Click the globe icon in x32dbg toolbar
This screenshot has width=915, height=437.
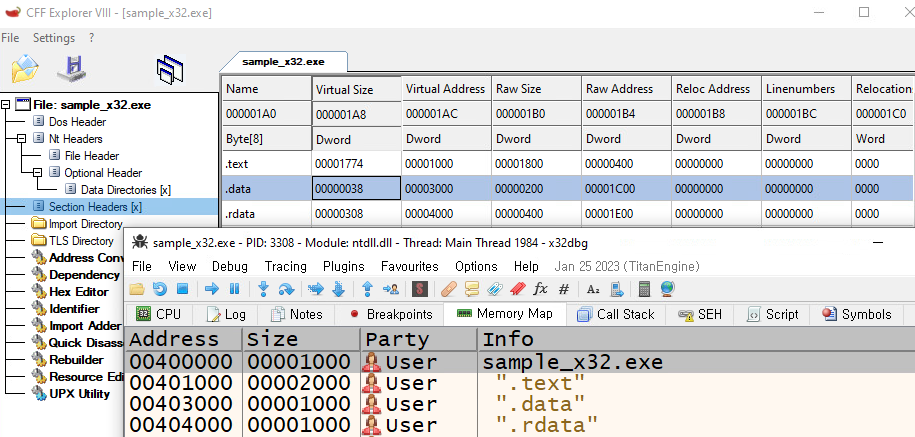668,289
